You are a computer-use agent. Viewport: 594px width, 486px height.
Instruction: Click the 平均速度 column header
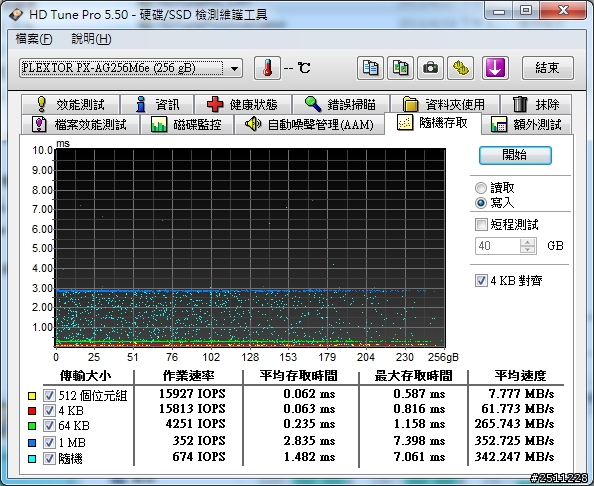(520, 376)
